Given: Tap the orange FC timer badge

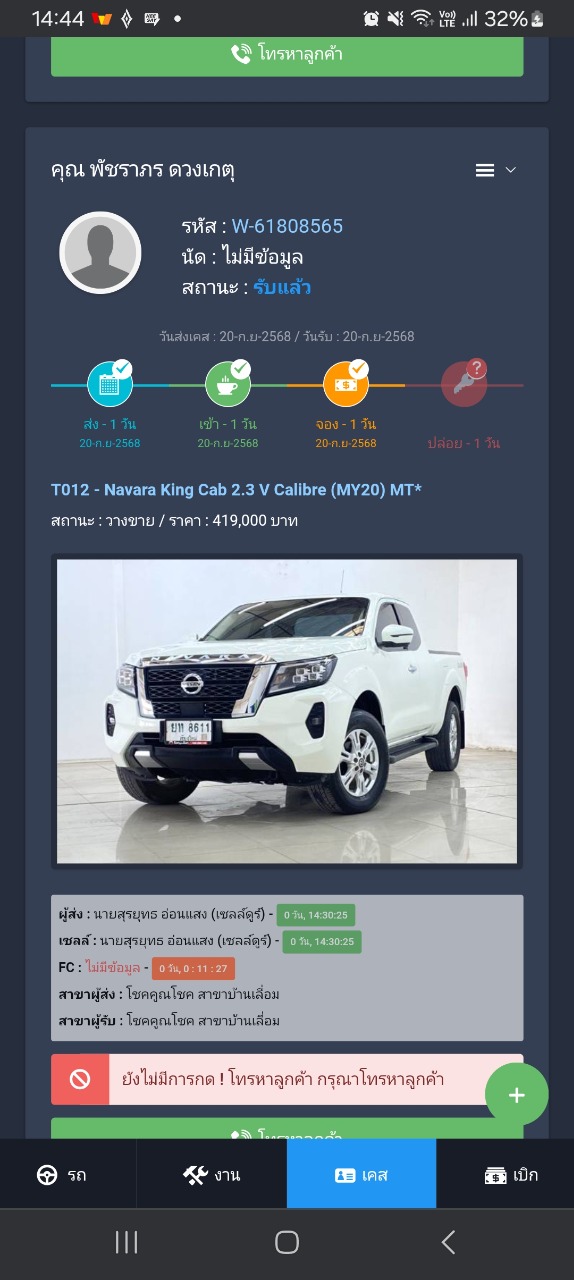Looking at the screenshot, I should click(x=193, y=968).
